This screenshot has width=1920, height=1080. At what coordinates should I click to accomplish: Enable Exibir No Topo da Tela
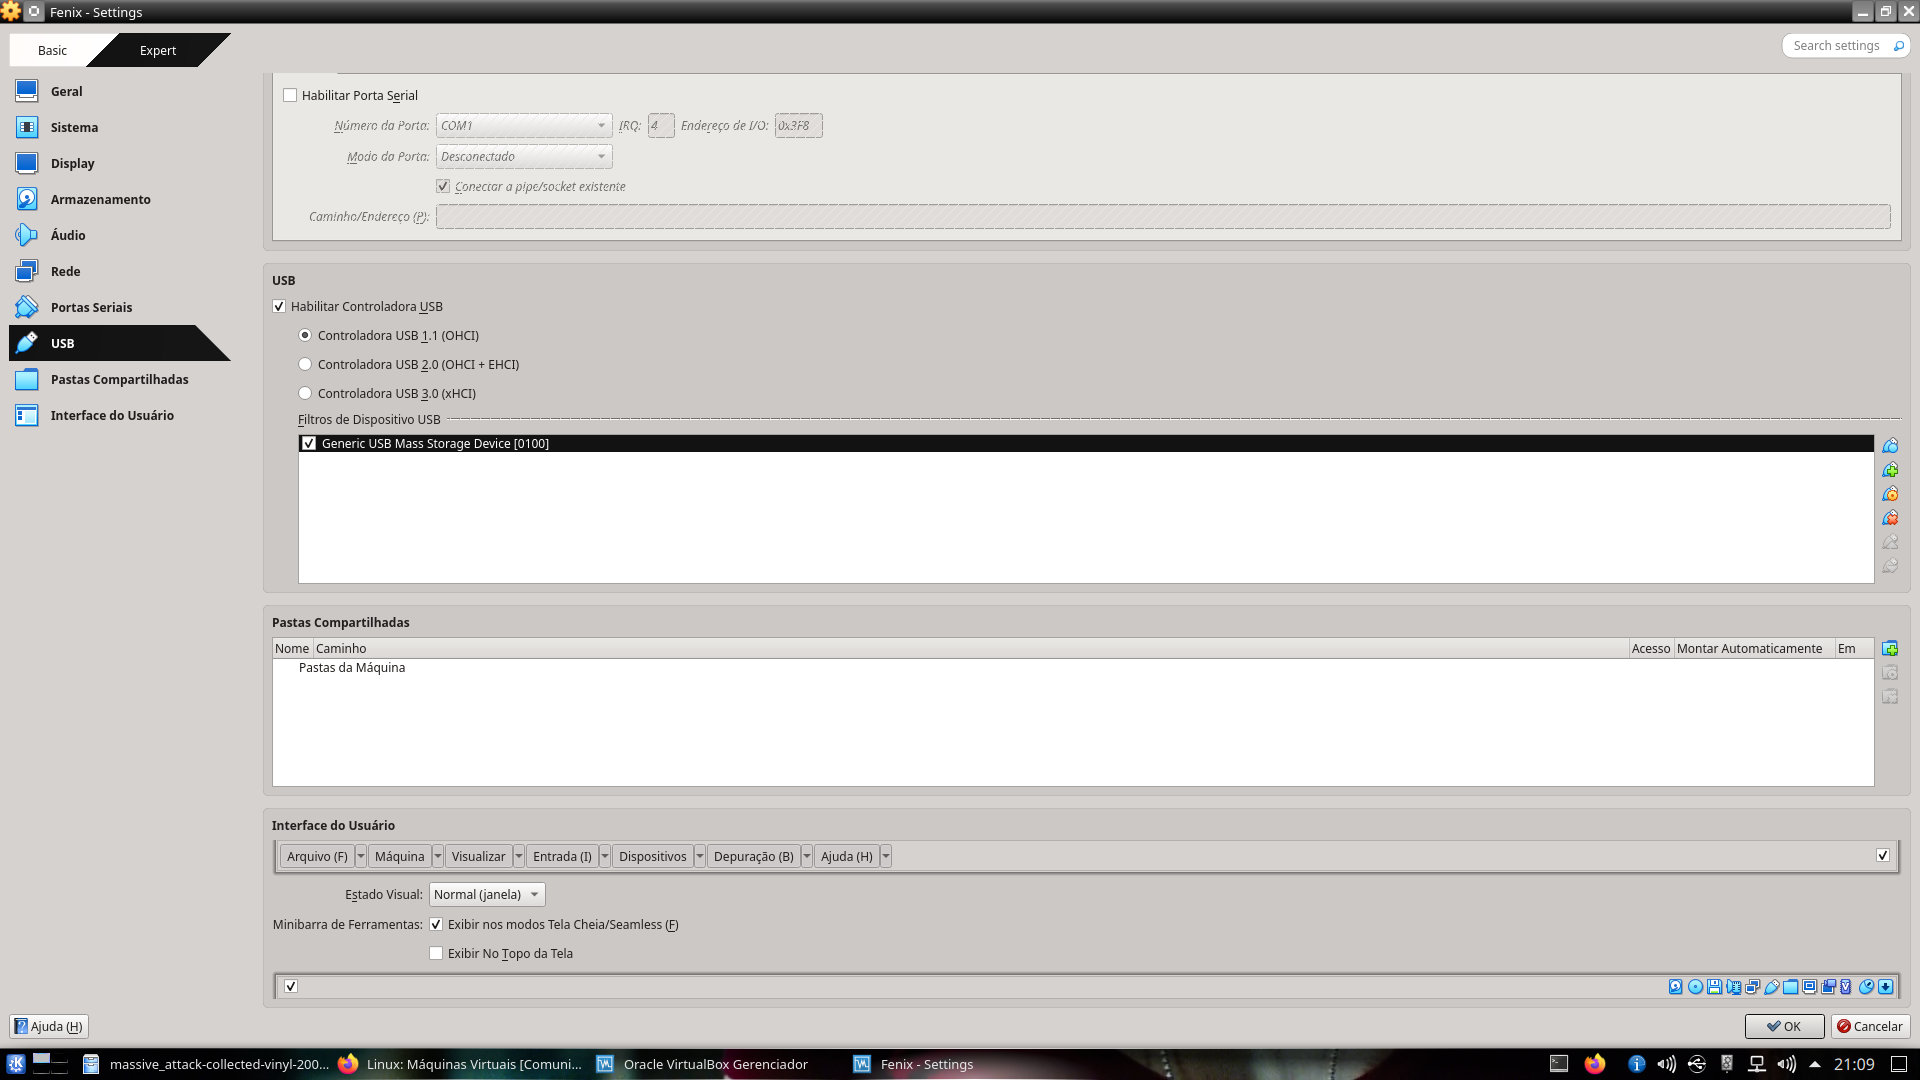point(436,953)
